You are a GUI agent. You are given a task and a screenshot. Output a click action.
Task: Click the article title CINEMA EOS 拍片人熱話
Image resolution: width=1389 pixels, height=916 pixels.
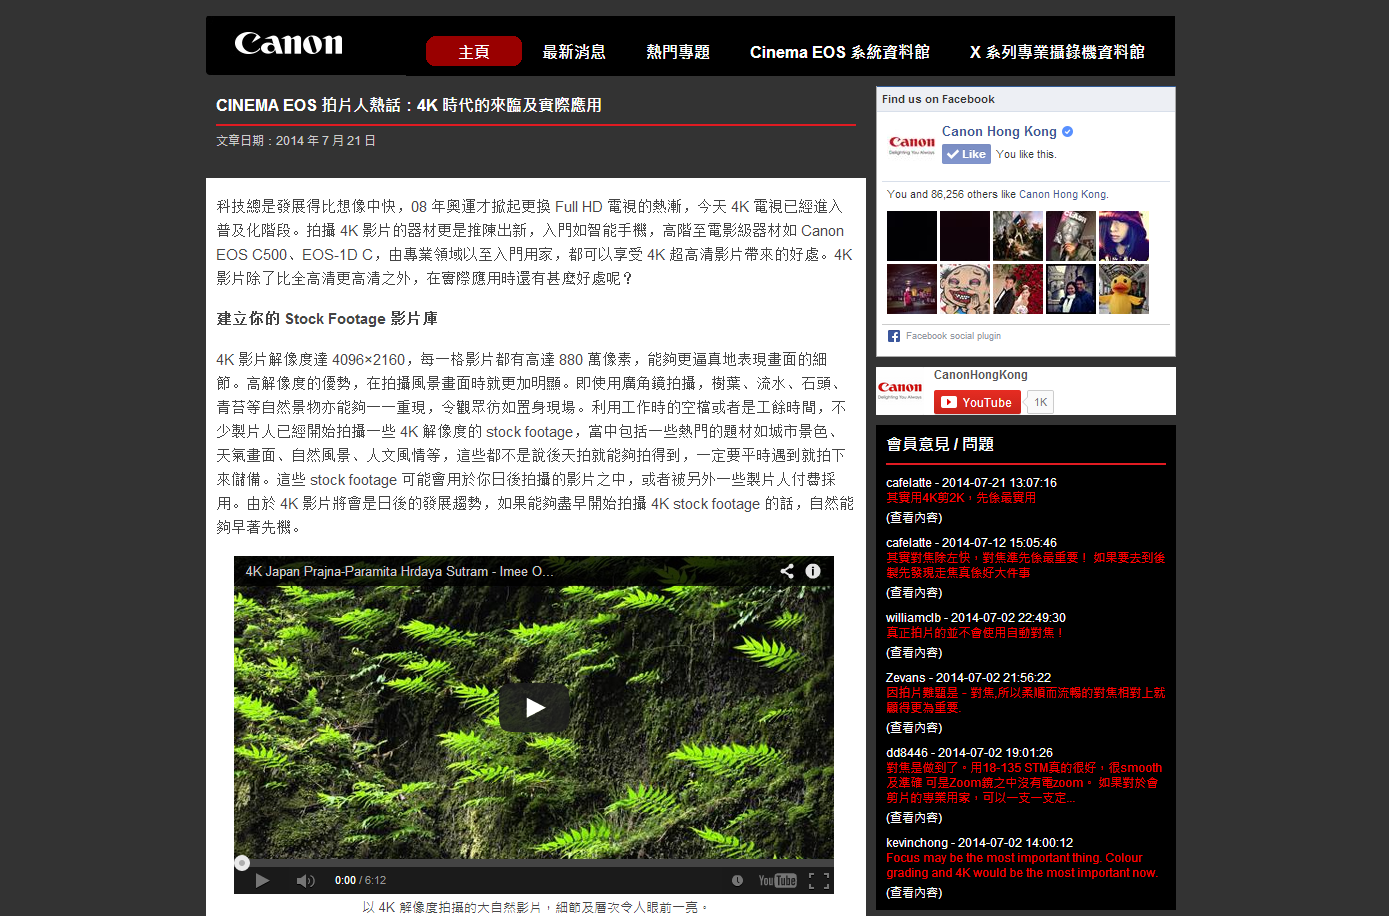[409, 105]
